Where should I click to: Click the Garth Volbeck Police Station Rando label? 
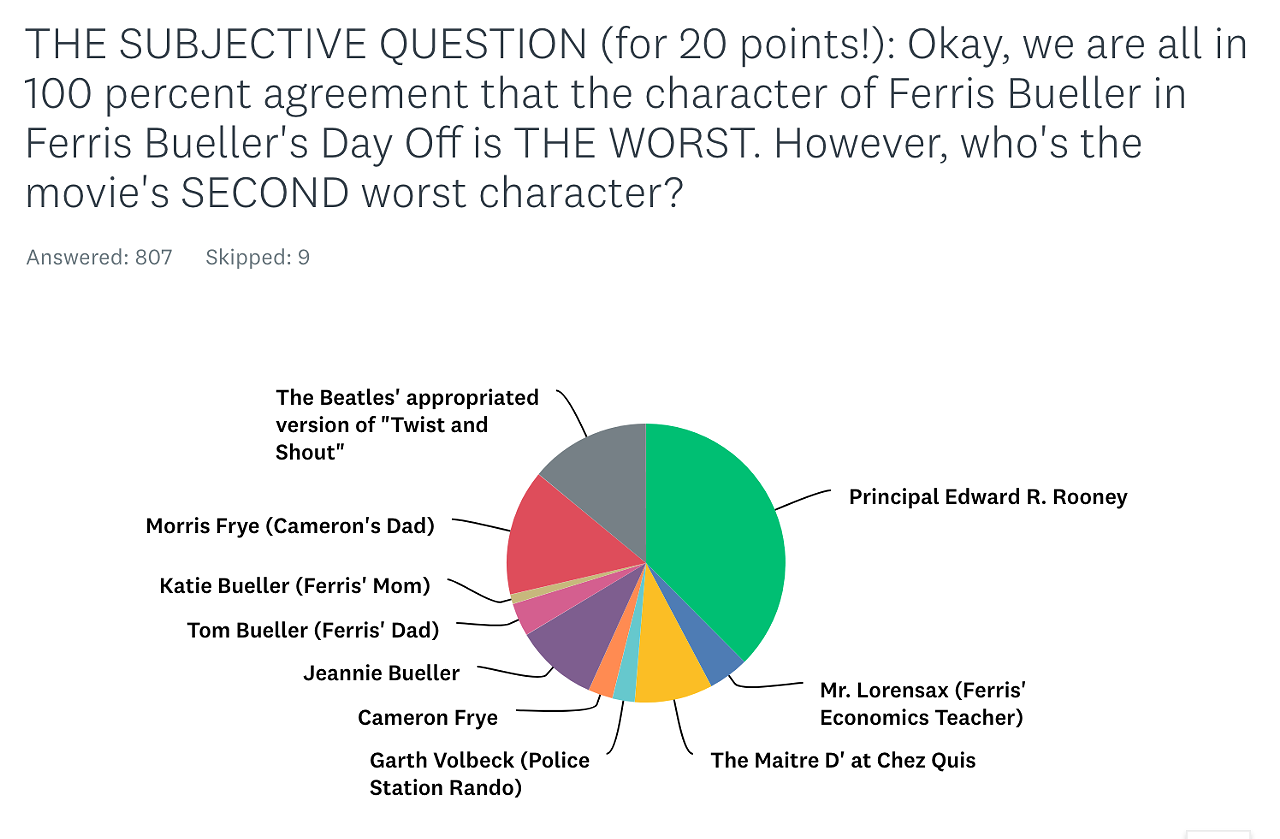pyautogui.click(x=480, y=774)
